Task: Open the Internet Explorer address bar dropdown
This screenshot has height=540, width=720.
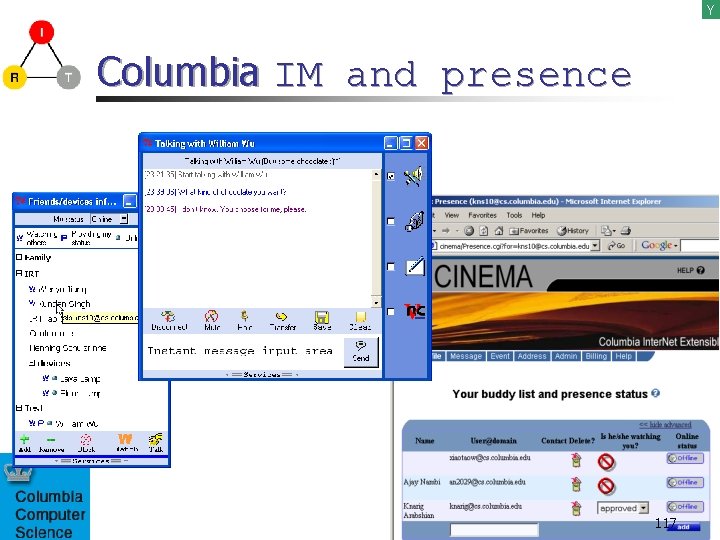Action: tap(595, 246)
